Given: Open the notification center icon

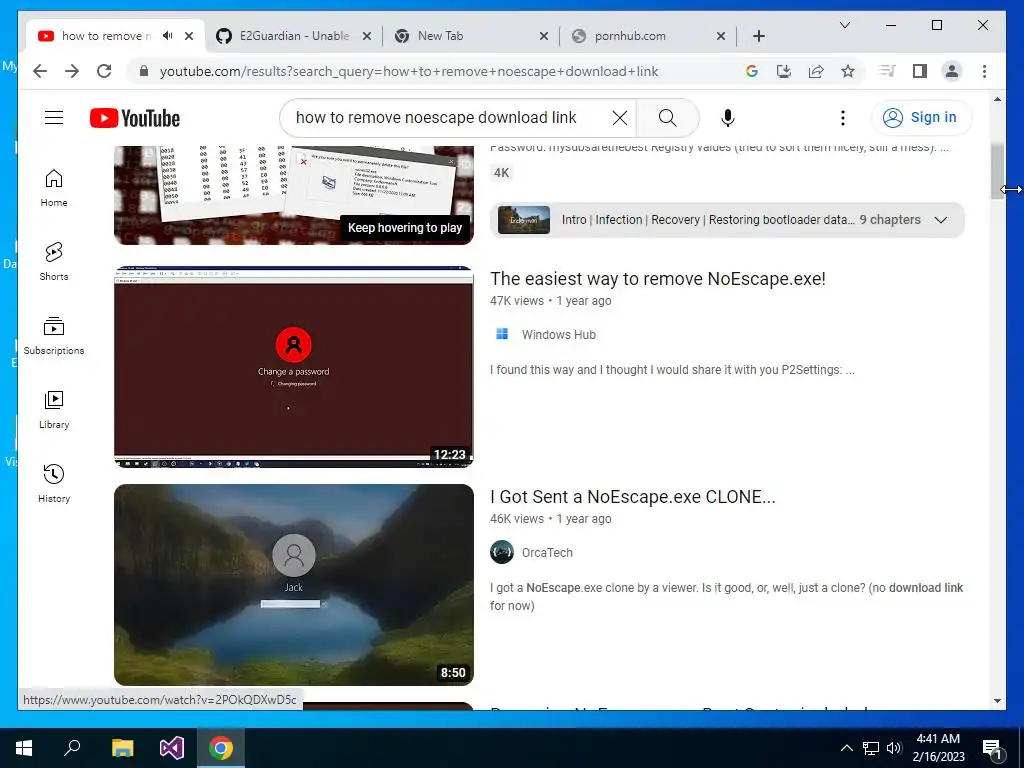Looking at the screenshot, I should pos(991,748).
